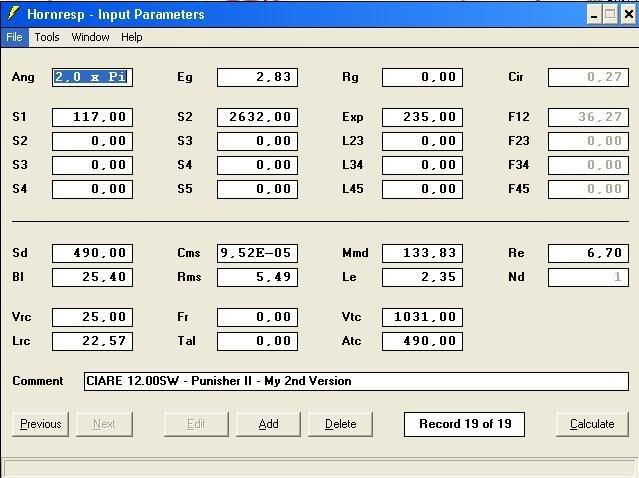
Task: Select the Re resistance field 6,70
Action: tap(588, 253)
